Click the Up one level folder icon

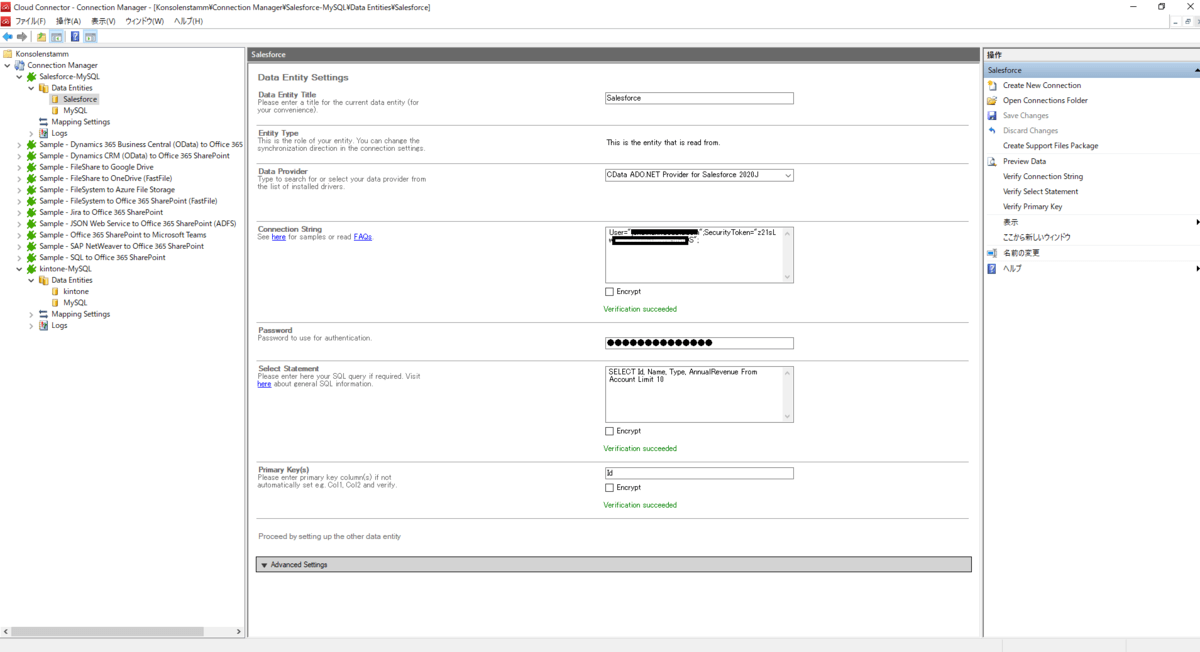42,37
